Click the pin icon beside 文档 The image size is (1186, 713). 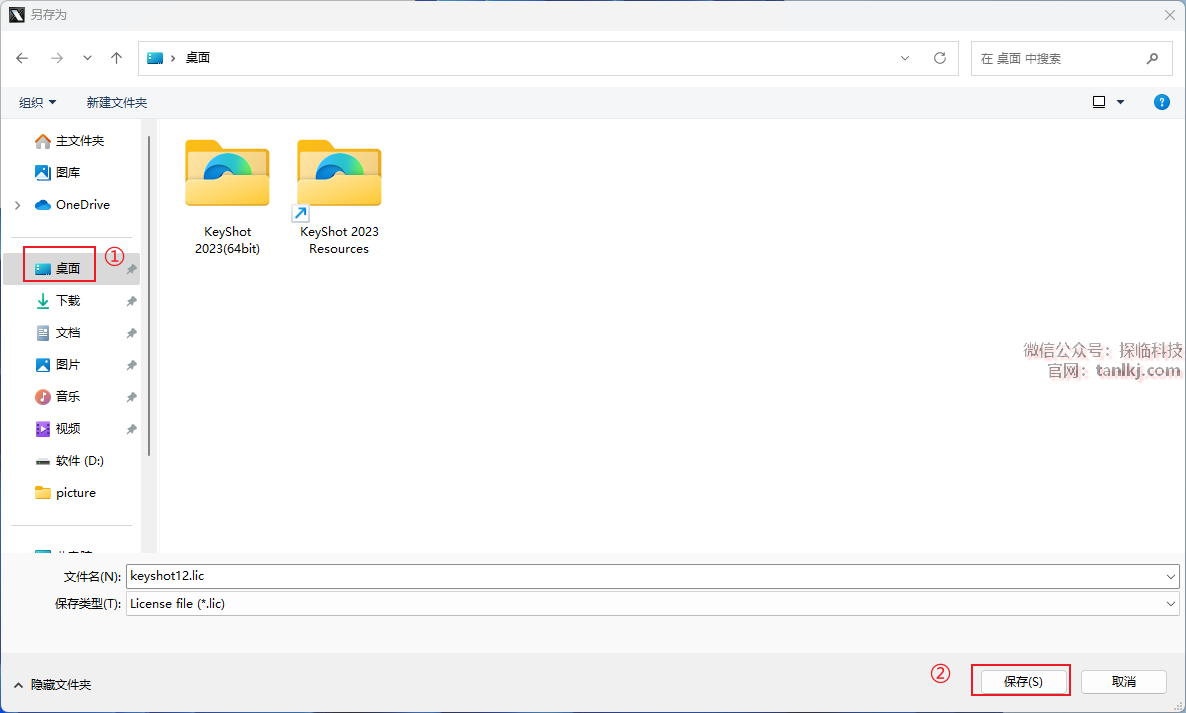[131, 333]
